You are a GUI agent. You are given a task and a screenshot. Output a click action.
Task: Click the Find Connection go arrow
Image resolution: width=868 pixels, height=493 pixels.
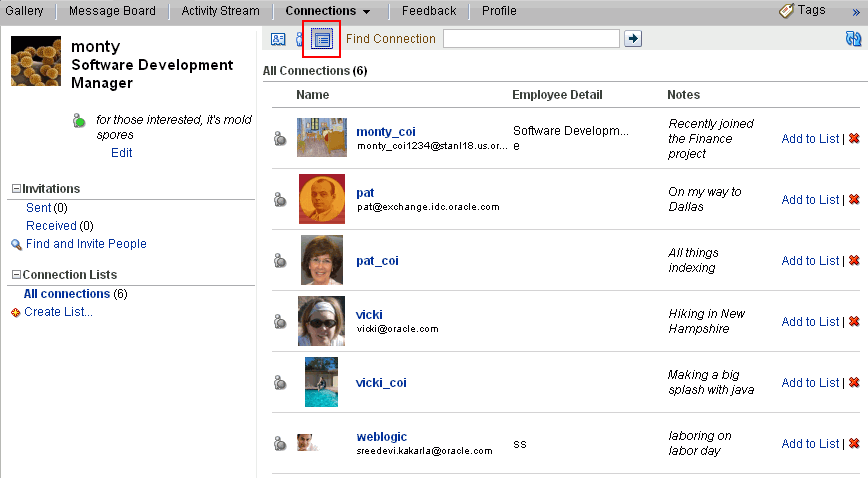(633, 39)
